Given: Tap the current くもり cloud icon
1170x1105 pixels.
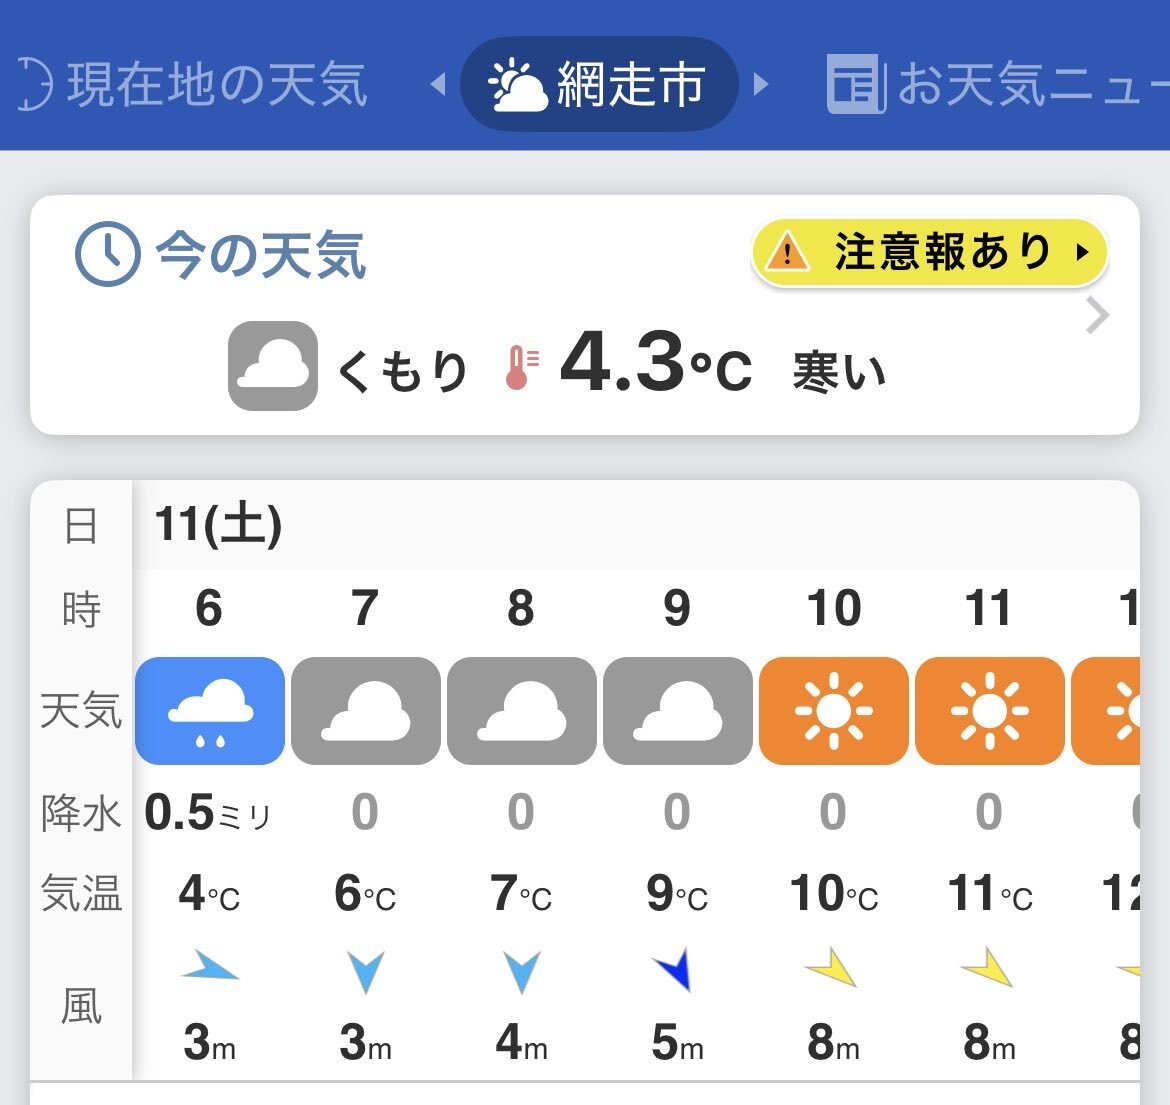Looking at the screenshot, I should [x=273, y=366].
